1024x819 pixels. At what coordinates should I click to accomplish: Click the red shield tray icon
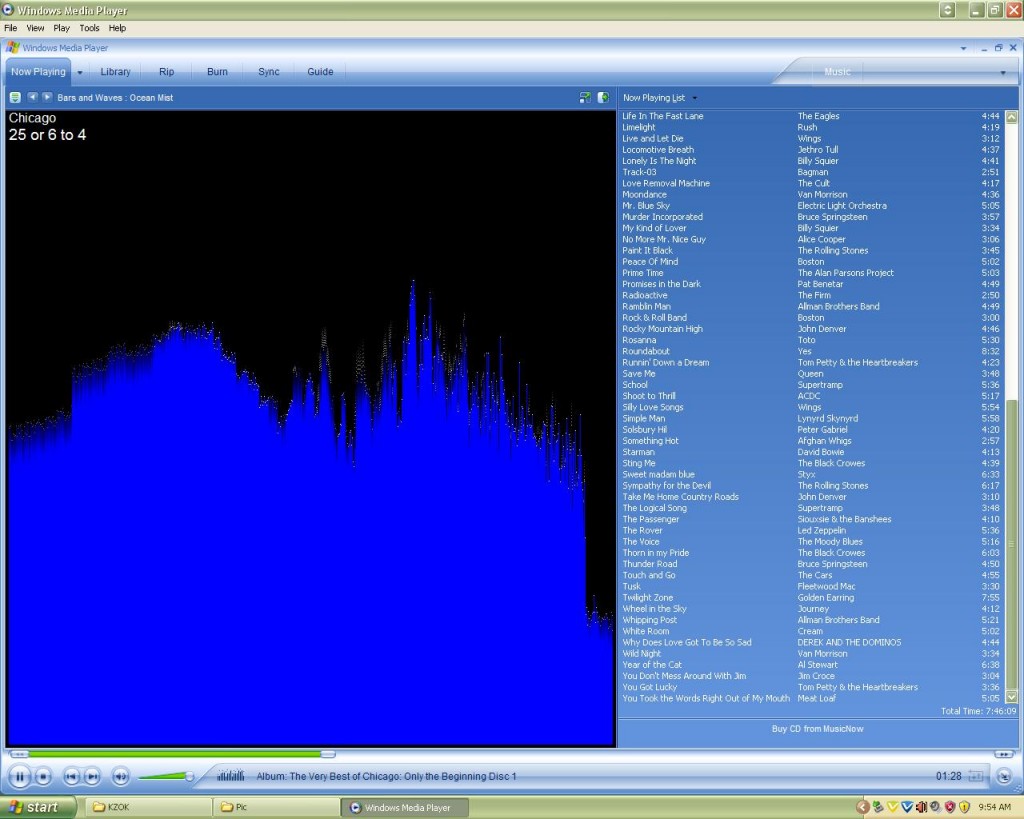coord(950,807)
